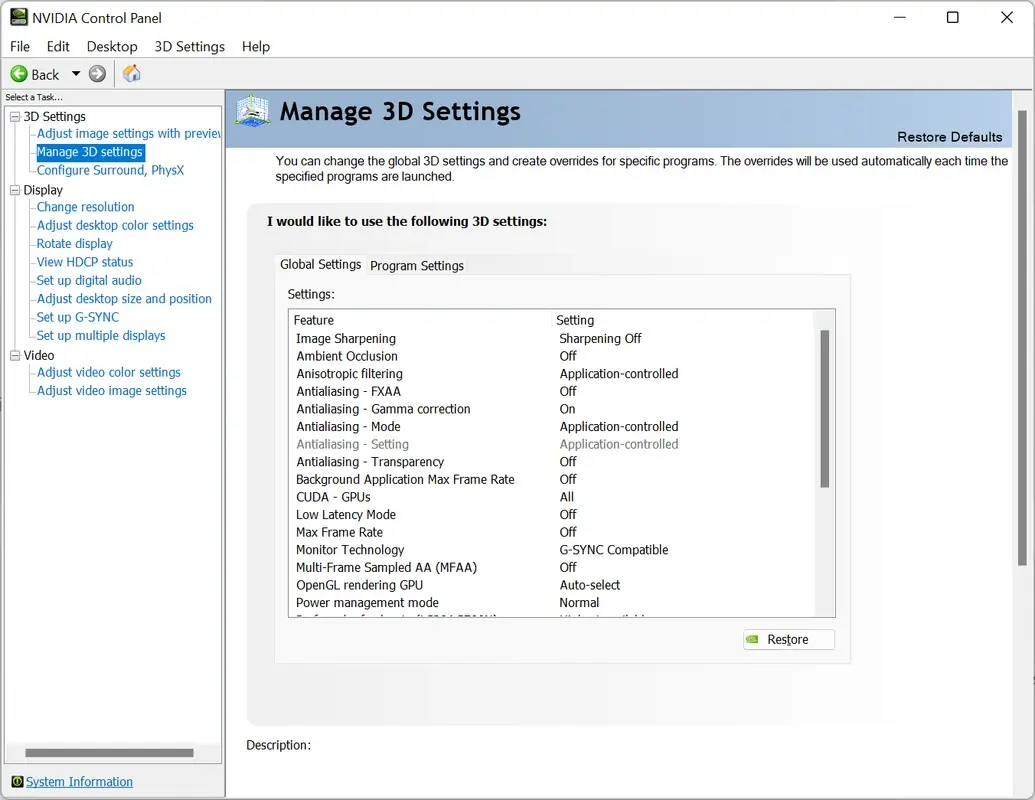Open the 3D Settings menu

[x=189, y=46]
